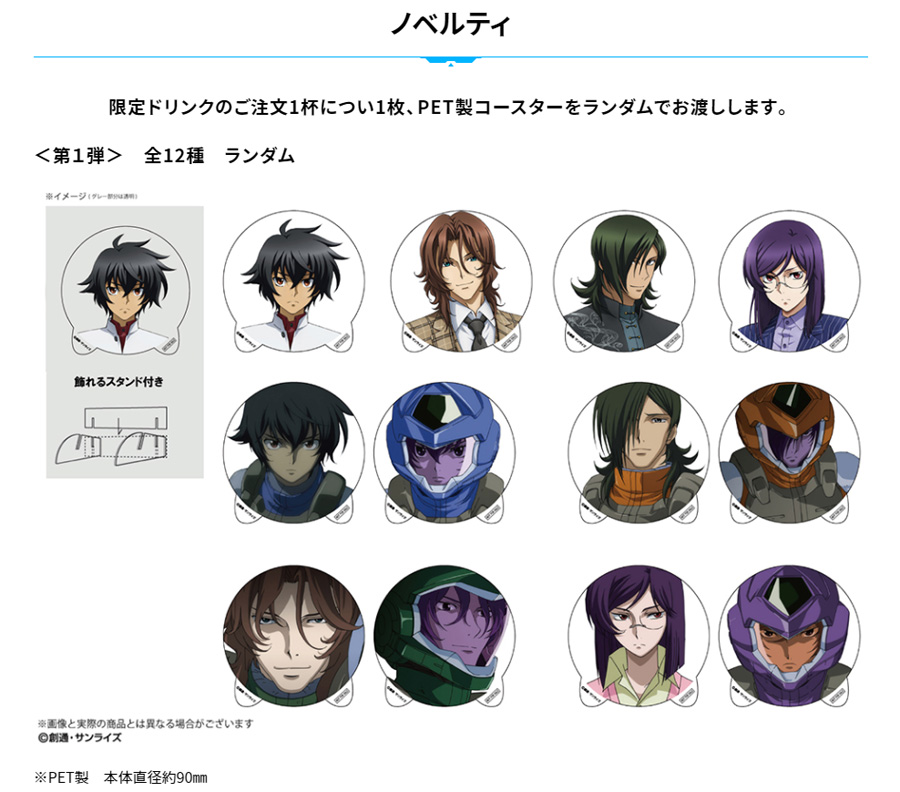Select the purple-haired glasses character in blue suit
This screenshot has width=900, height=792.
point(789,281)
